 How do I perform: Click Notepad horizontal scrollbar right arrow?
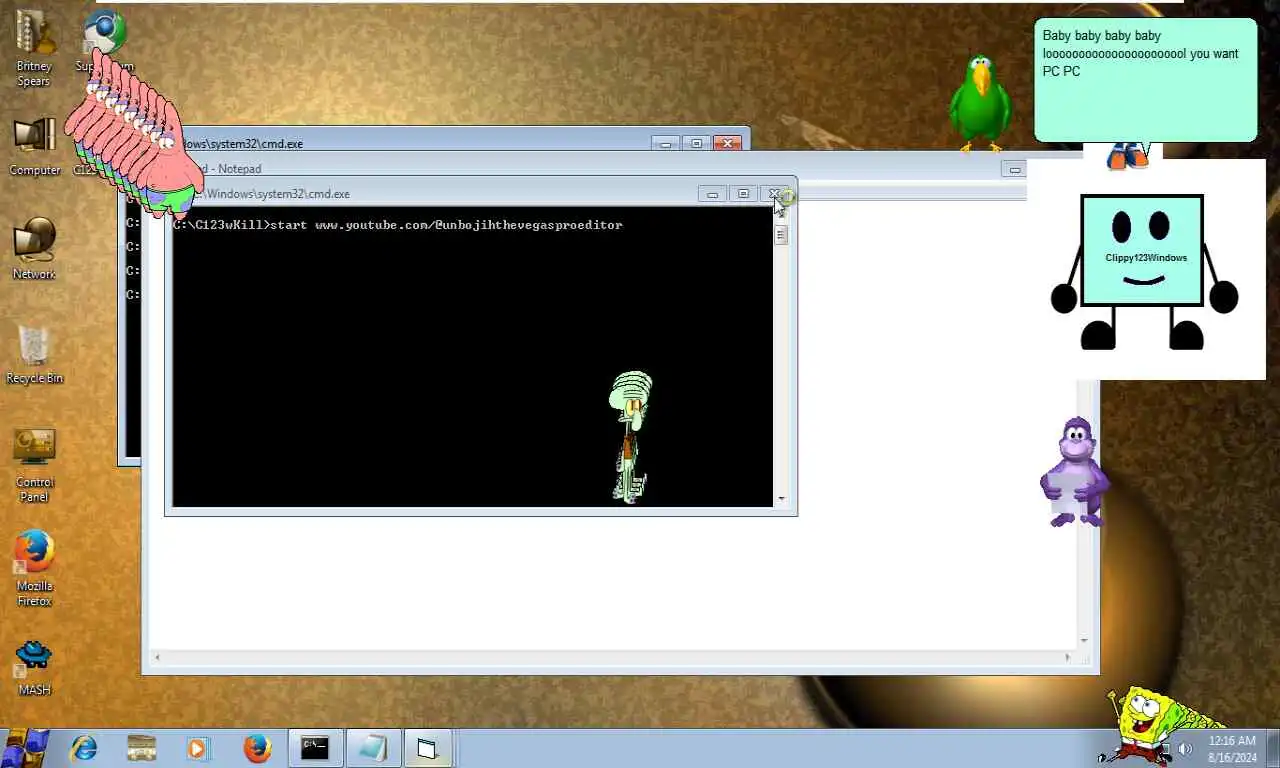[1068, 657]
